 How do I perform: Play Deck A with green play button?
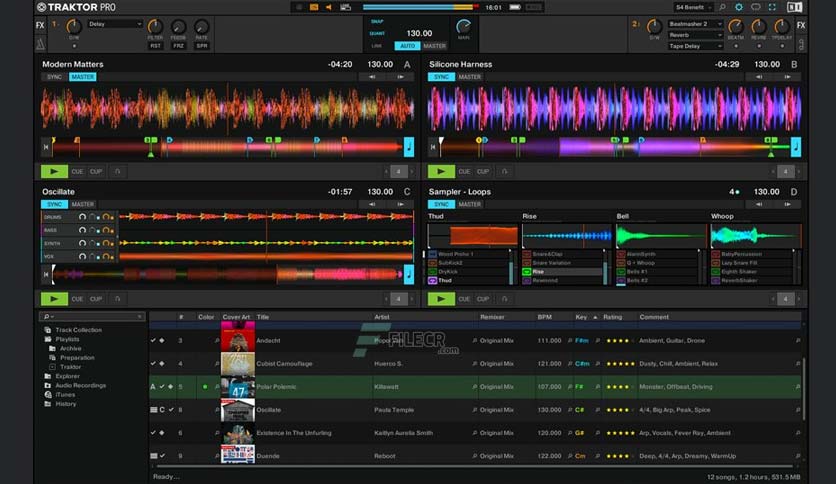pos(54,171)
